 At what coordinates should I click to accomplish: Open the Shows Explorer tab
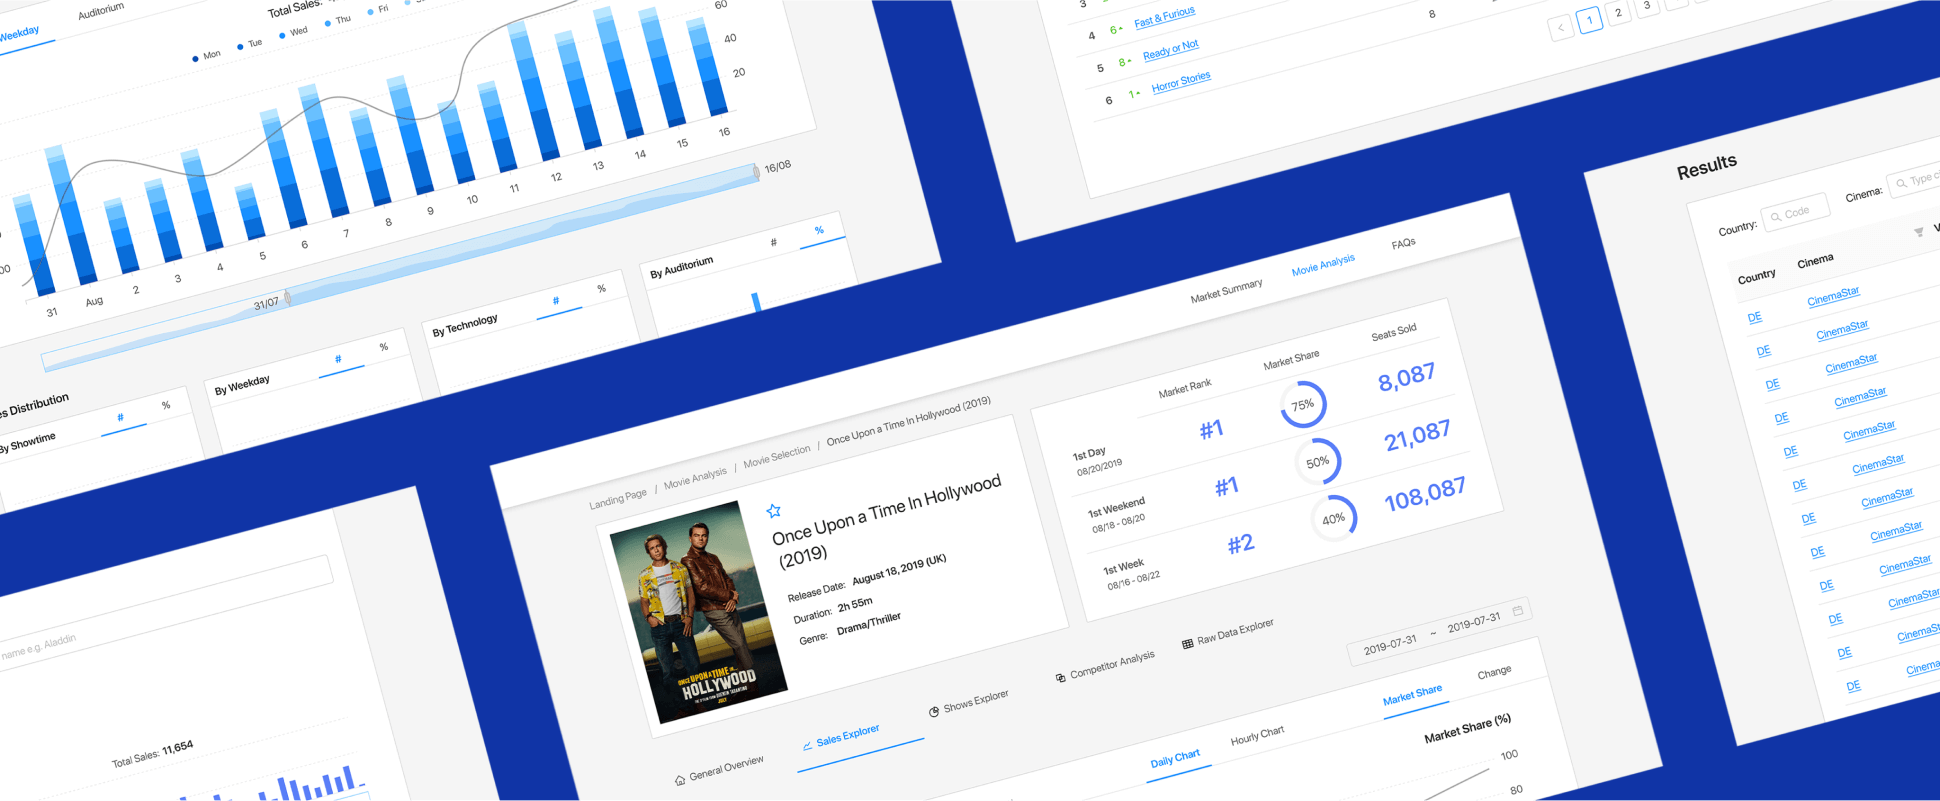[969, 702]
